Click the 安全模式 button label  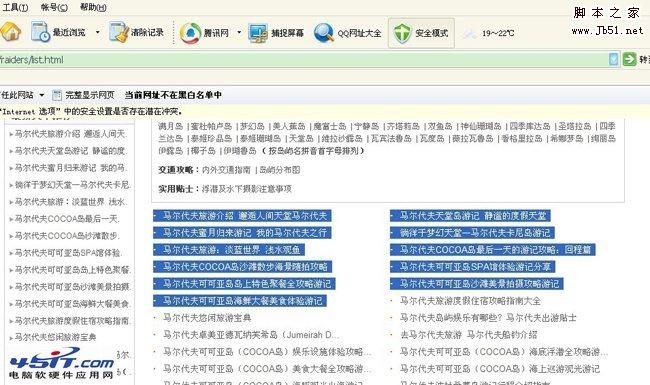(432, 33)
